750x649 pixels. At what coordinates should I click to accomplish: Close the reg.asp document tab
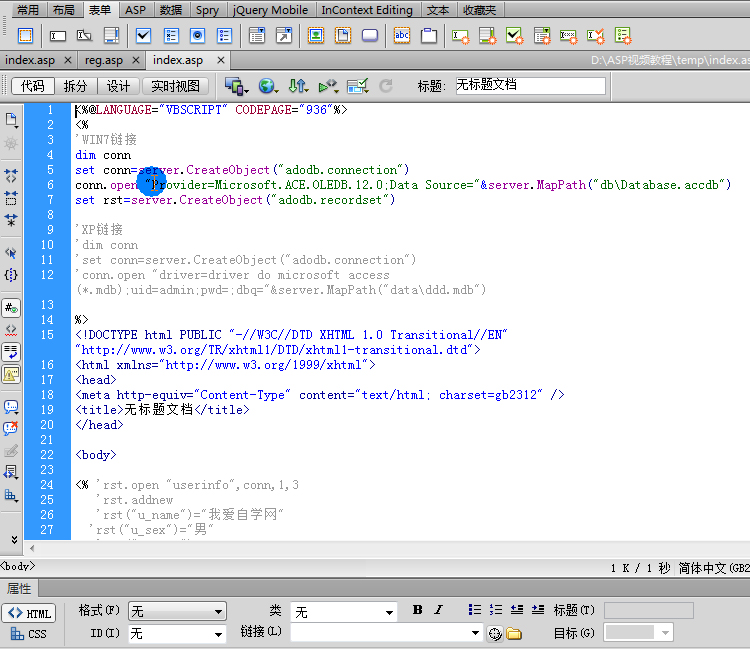[136, 60]
